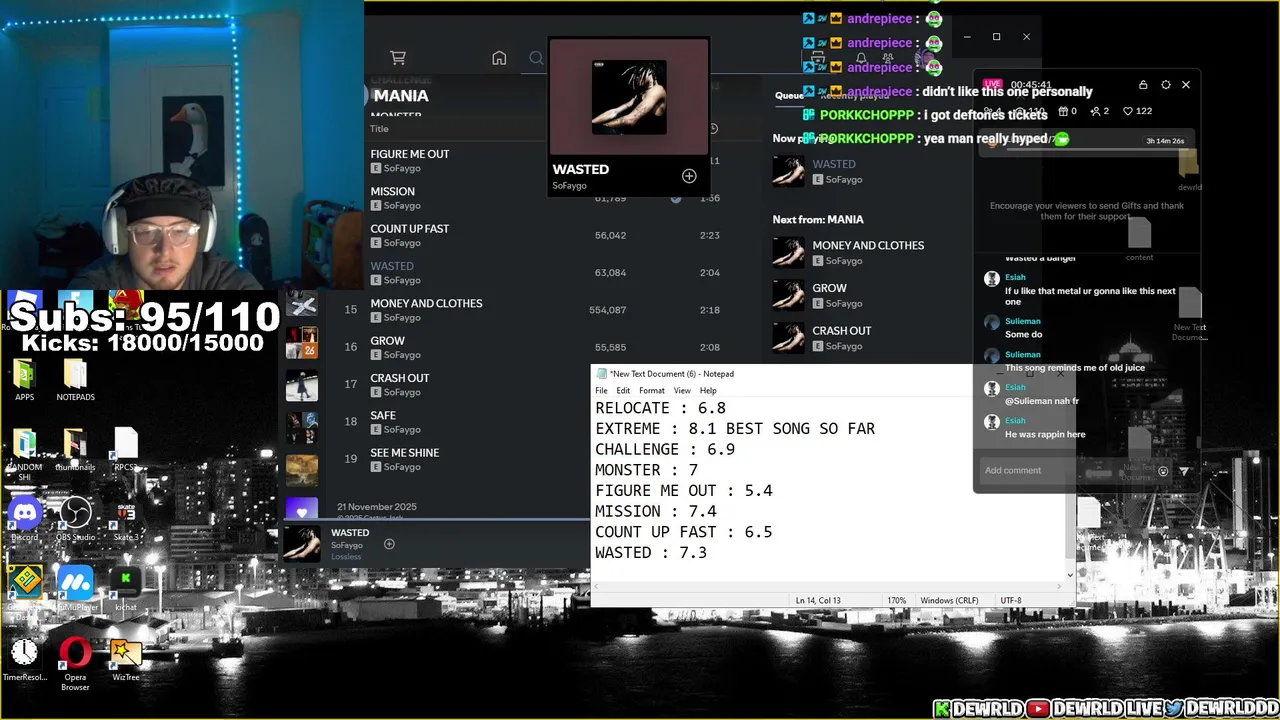Click album thumbnail in bottom player bar
1280x720 pixels.
click(x=302, y=544)
